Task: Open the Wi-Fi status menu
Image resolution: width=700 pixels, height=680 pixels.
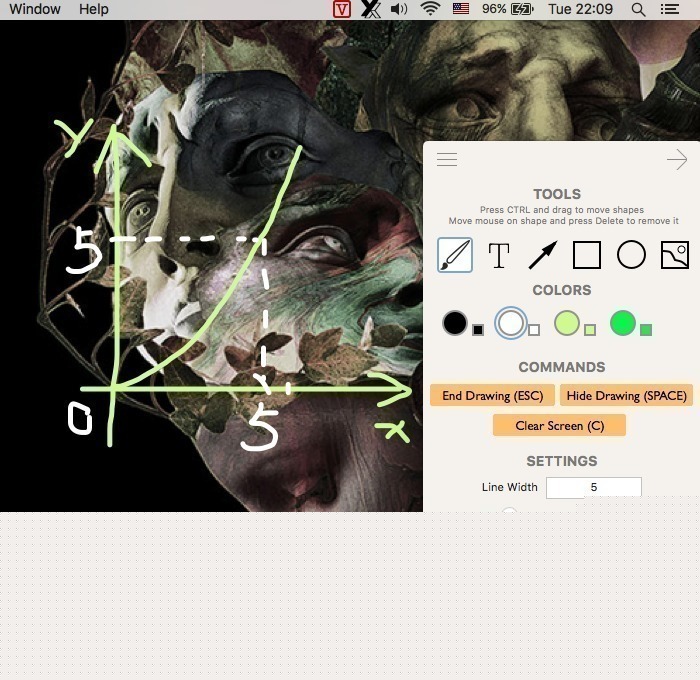Action: coord(430,9)
